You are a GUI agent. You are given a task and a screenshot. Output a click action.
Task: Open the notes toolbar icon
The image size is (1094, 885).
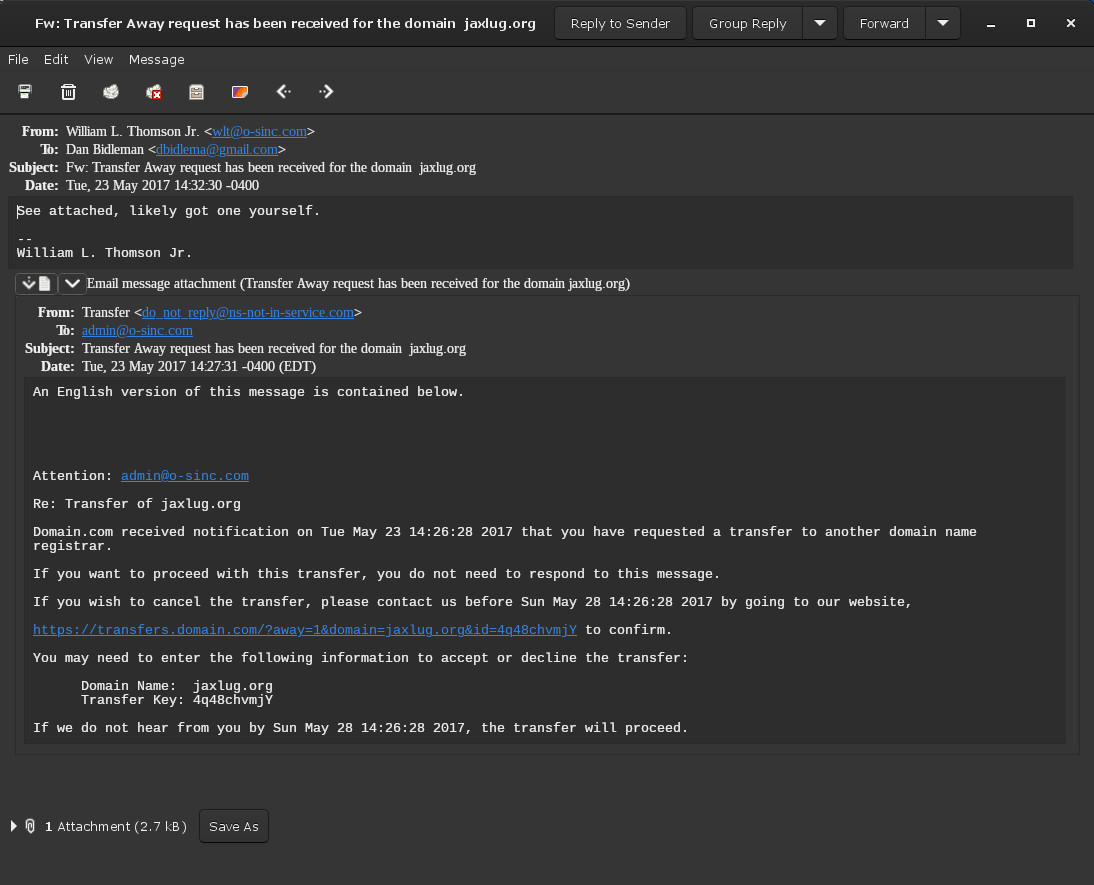click(x=196, y=91)
